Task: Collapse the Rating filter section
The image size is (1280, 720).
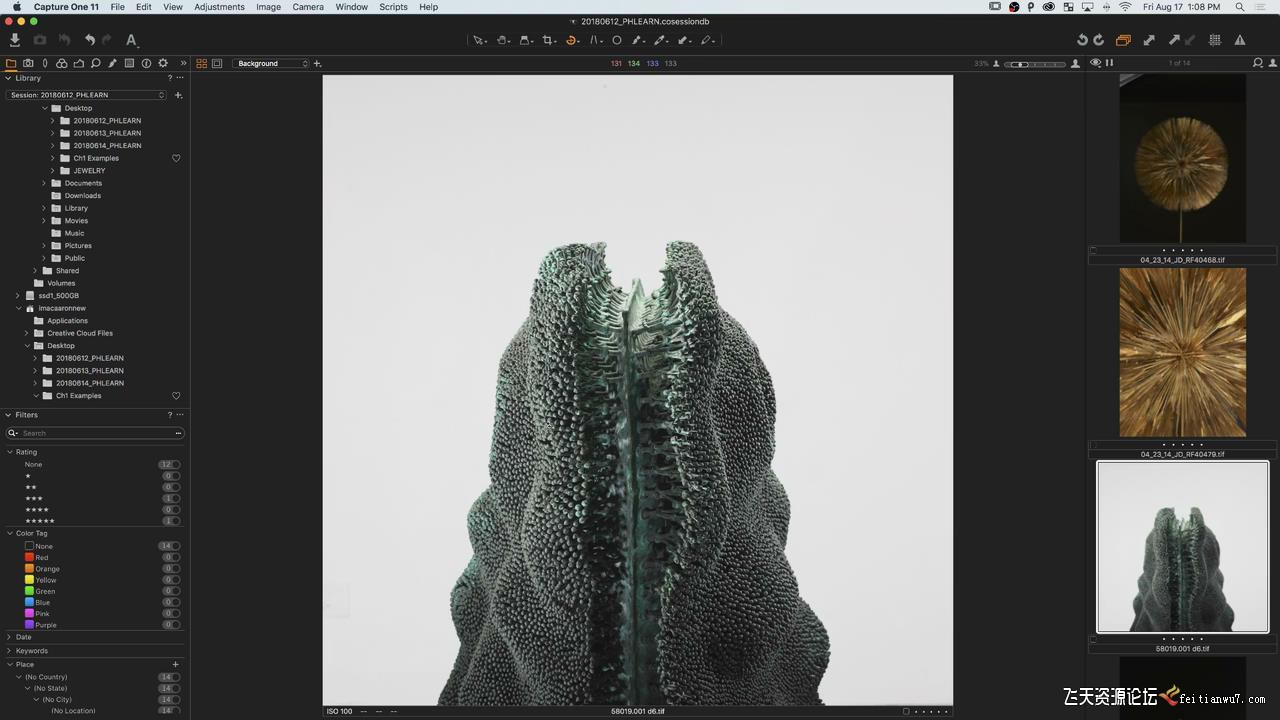Action: click(x=9, y=452)
